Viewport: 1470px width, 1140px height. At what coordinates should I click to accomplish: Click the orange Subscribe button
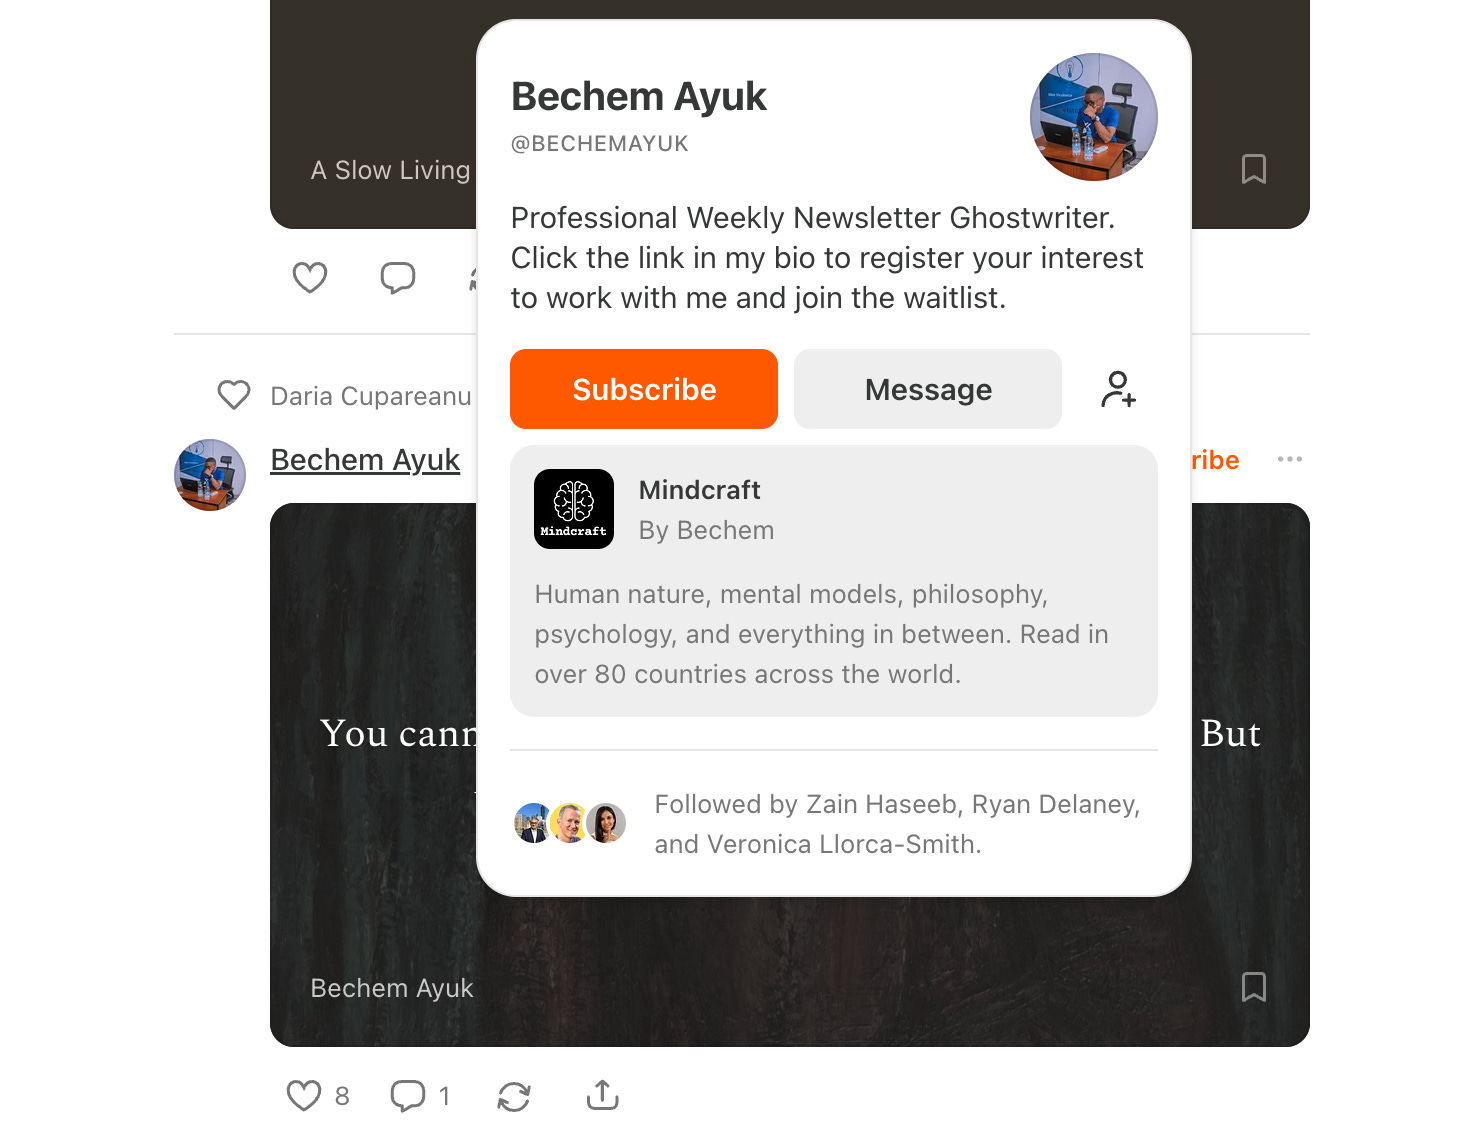click(644, 389)
